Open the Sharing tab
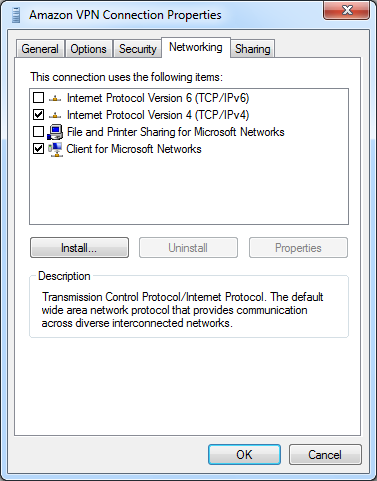This screenshot has width=377, height=481. [x=253, y=49]
